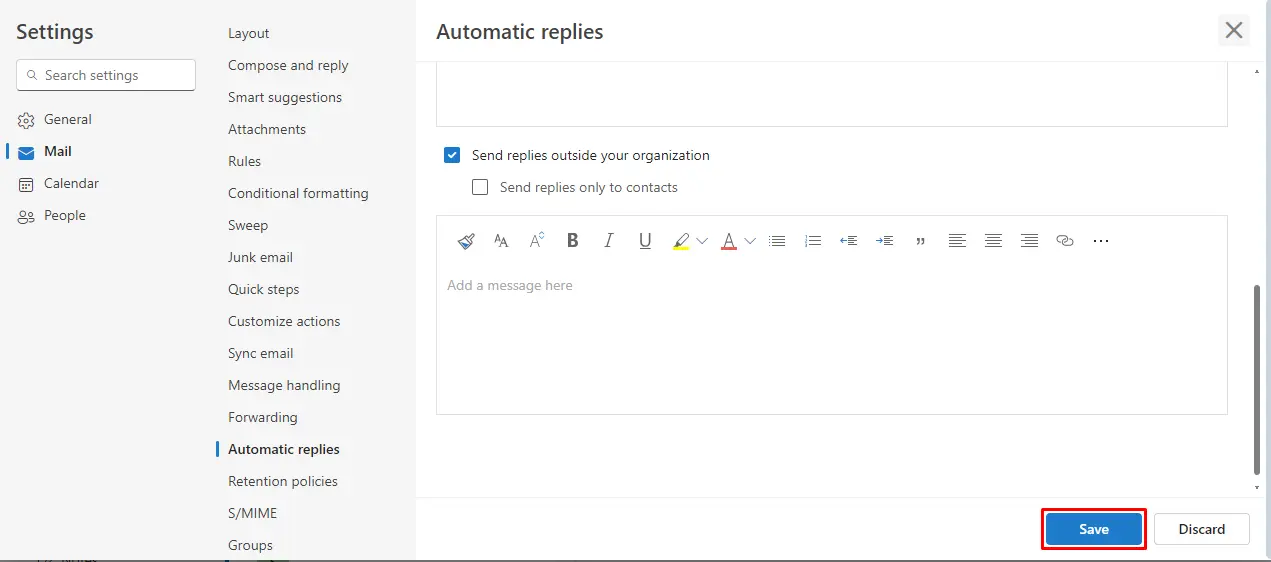
Task: Open highlight color dropdown arrow
Action: point(702,241)
